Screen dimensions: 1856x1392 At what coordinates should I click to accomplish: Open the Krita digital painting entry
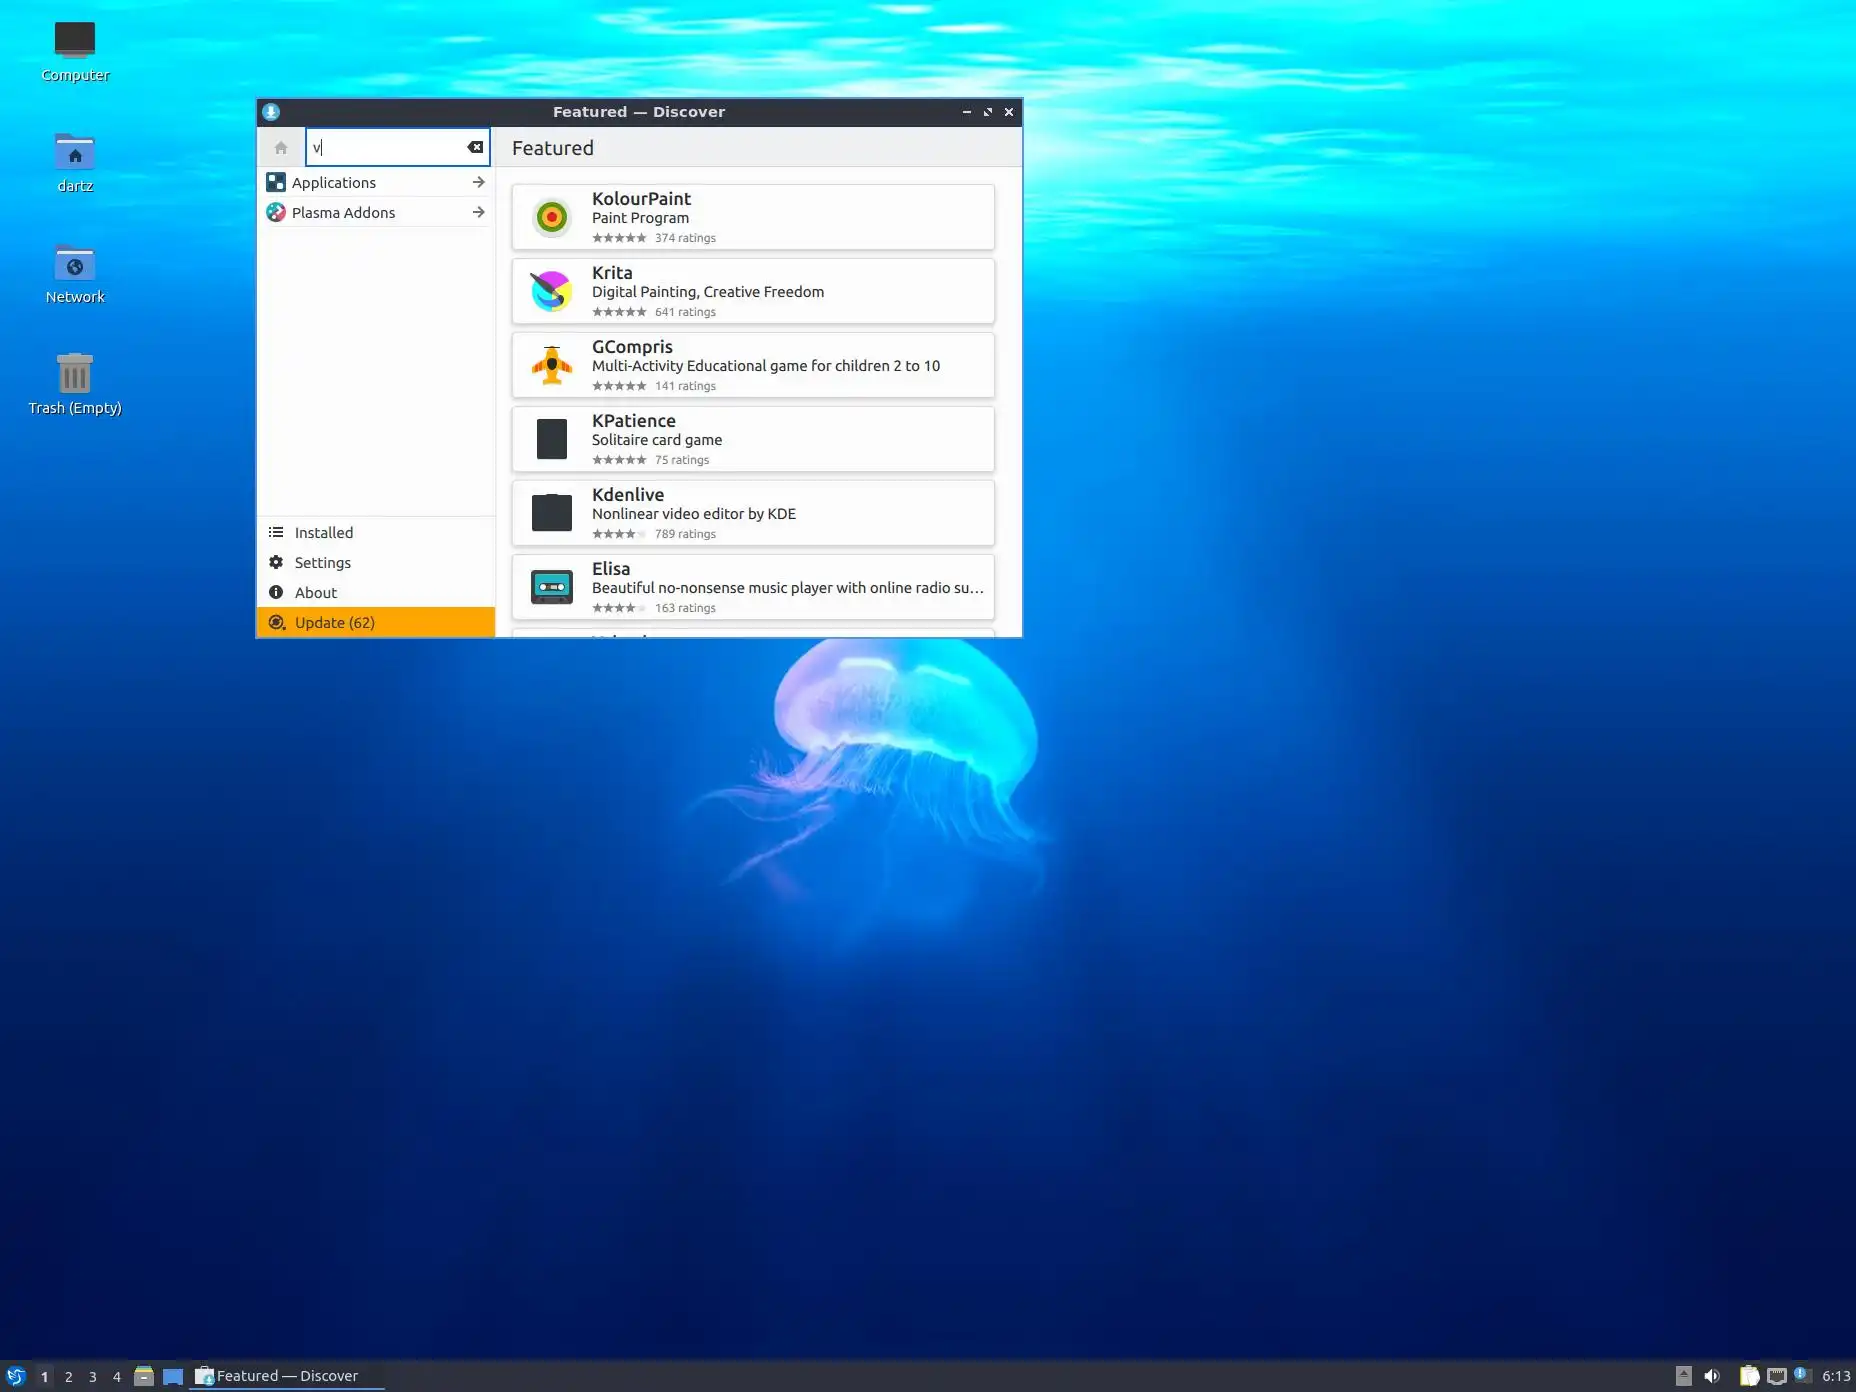pyautogui.click(x=753, y=291)
